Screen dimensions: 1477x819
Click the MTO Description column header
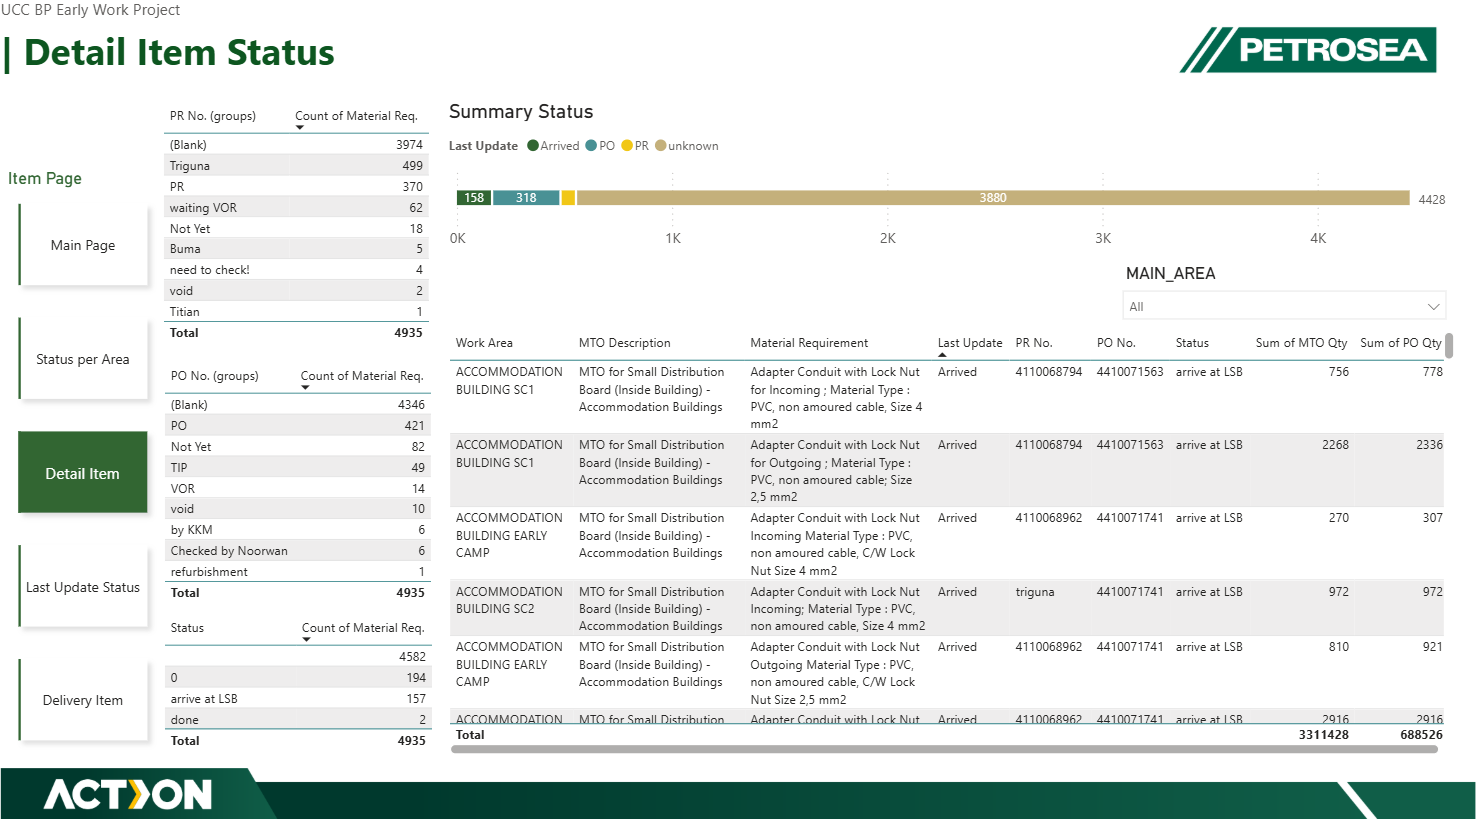(625, 343)
